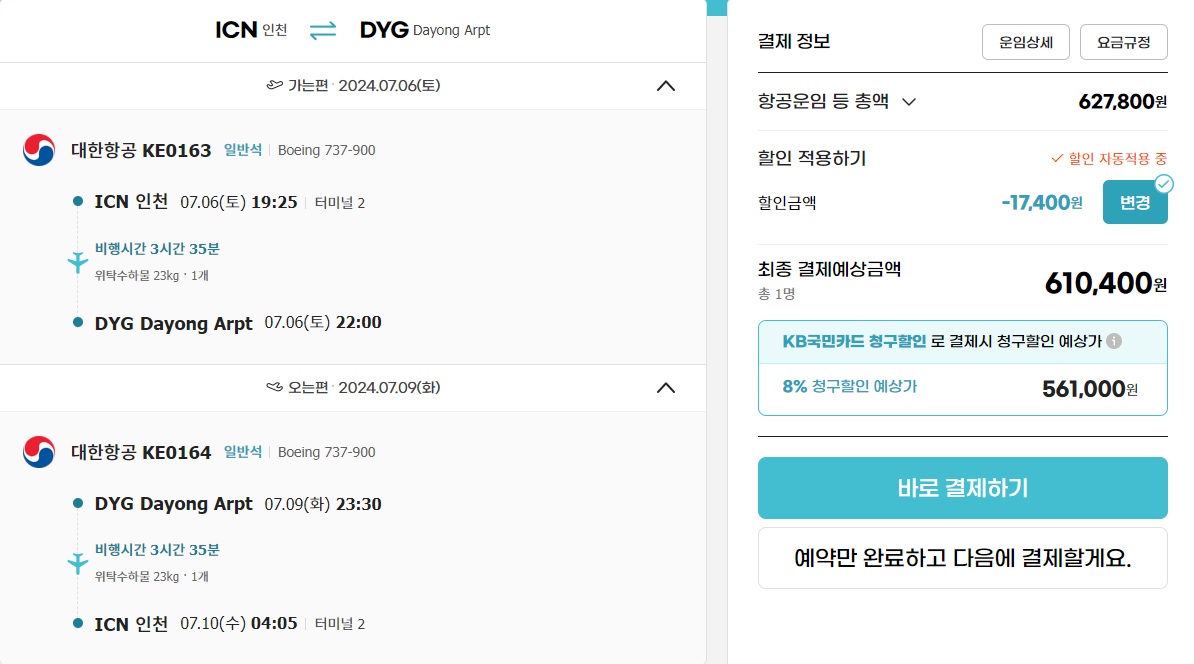
Task: Click the 위탁수하물 23kg text under KE0163
Action: (x=152, y=276)
